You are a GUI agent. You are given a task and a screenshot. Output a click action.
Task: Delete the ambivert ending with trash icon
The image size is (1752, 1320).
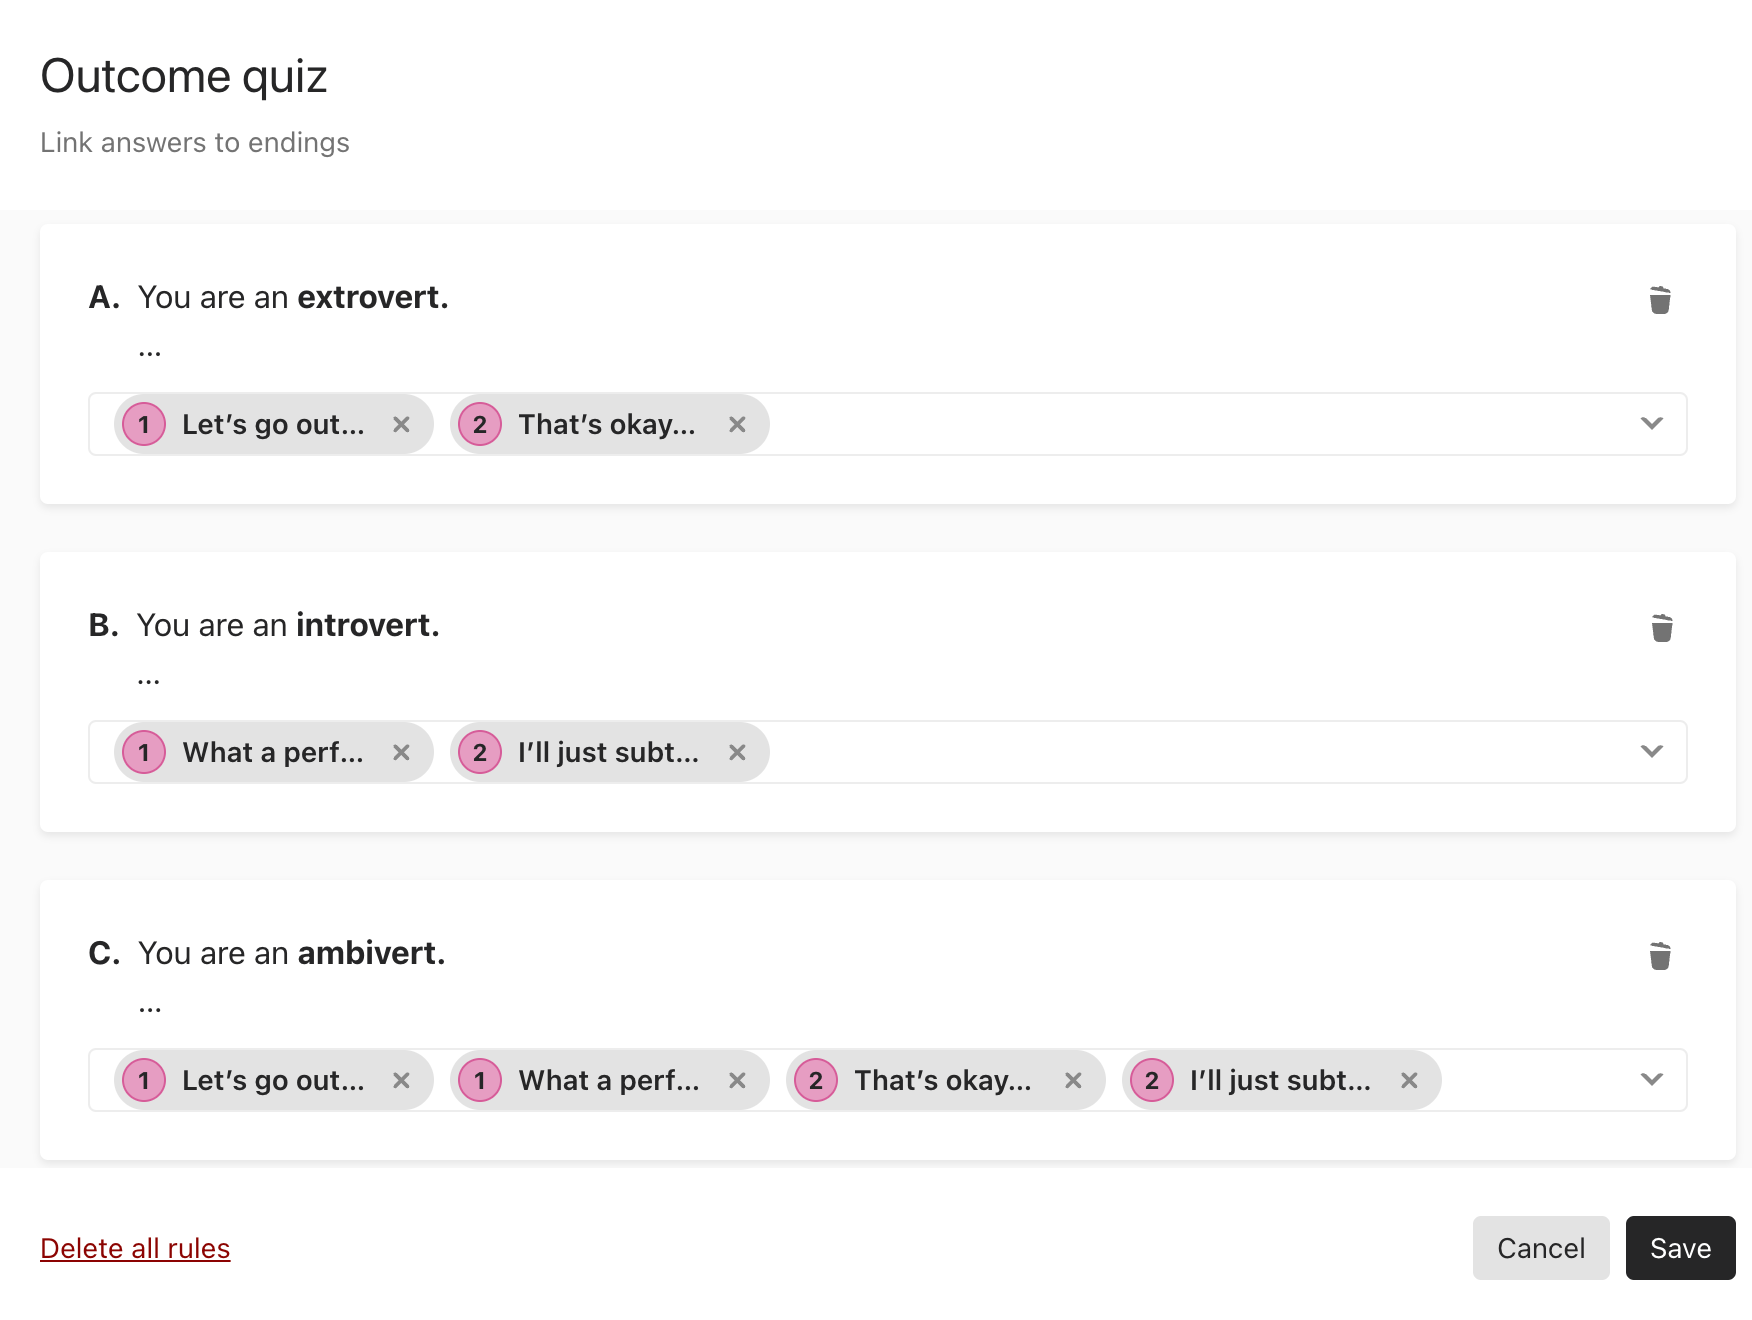click(1660, 956)
